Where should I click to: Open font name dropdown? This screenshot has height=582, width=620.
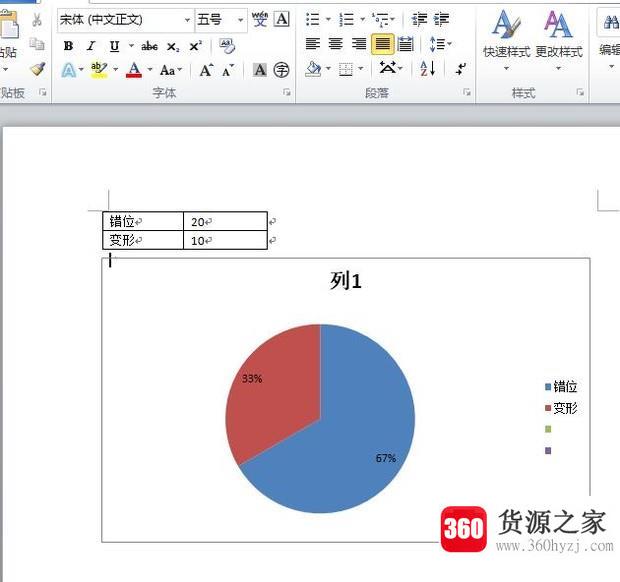tap(187, 20)
